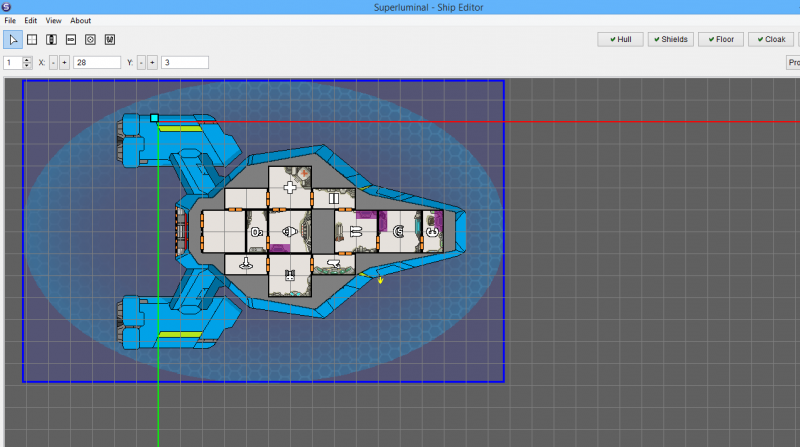Screen dimensions: 800x447
Task: Toggle Floor visibility
Action: (x=721, y=39)
